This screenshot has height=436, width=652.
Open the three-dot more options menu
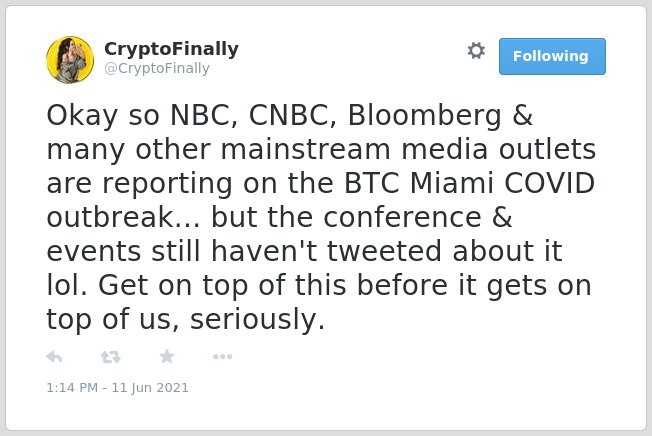point(222,357)
